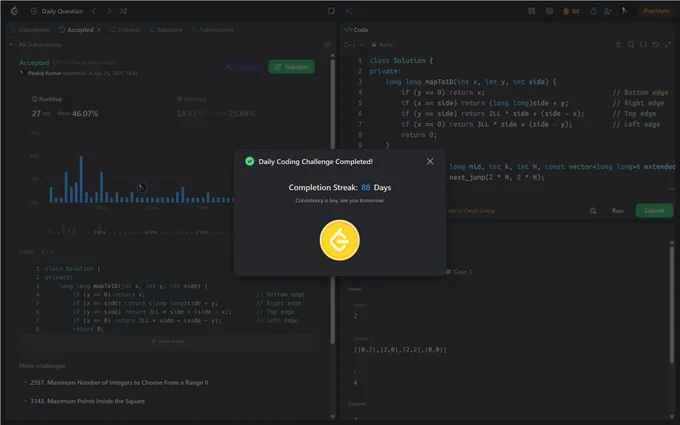
Task: Open the settings gear icon
Action: pos(549,11)
